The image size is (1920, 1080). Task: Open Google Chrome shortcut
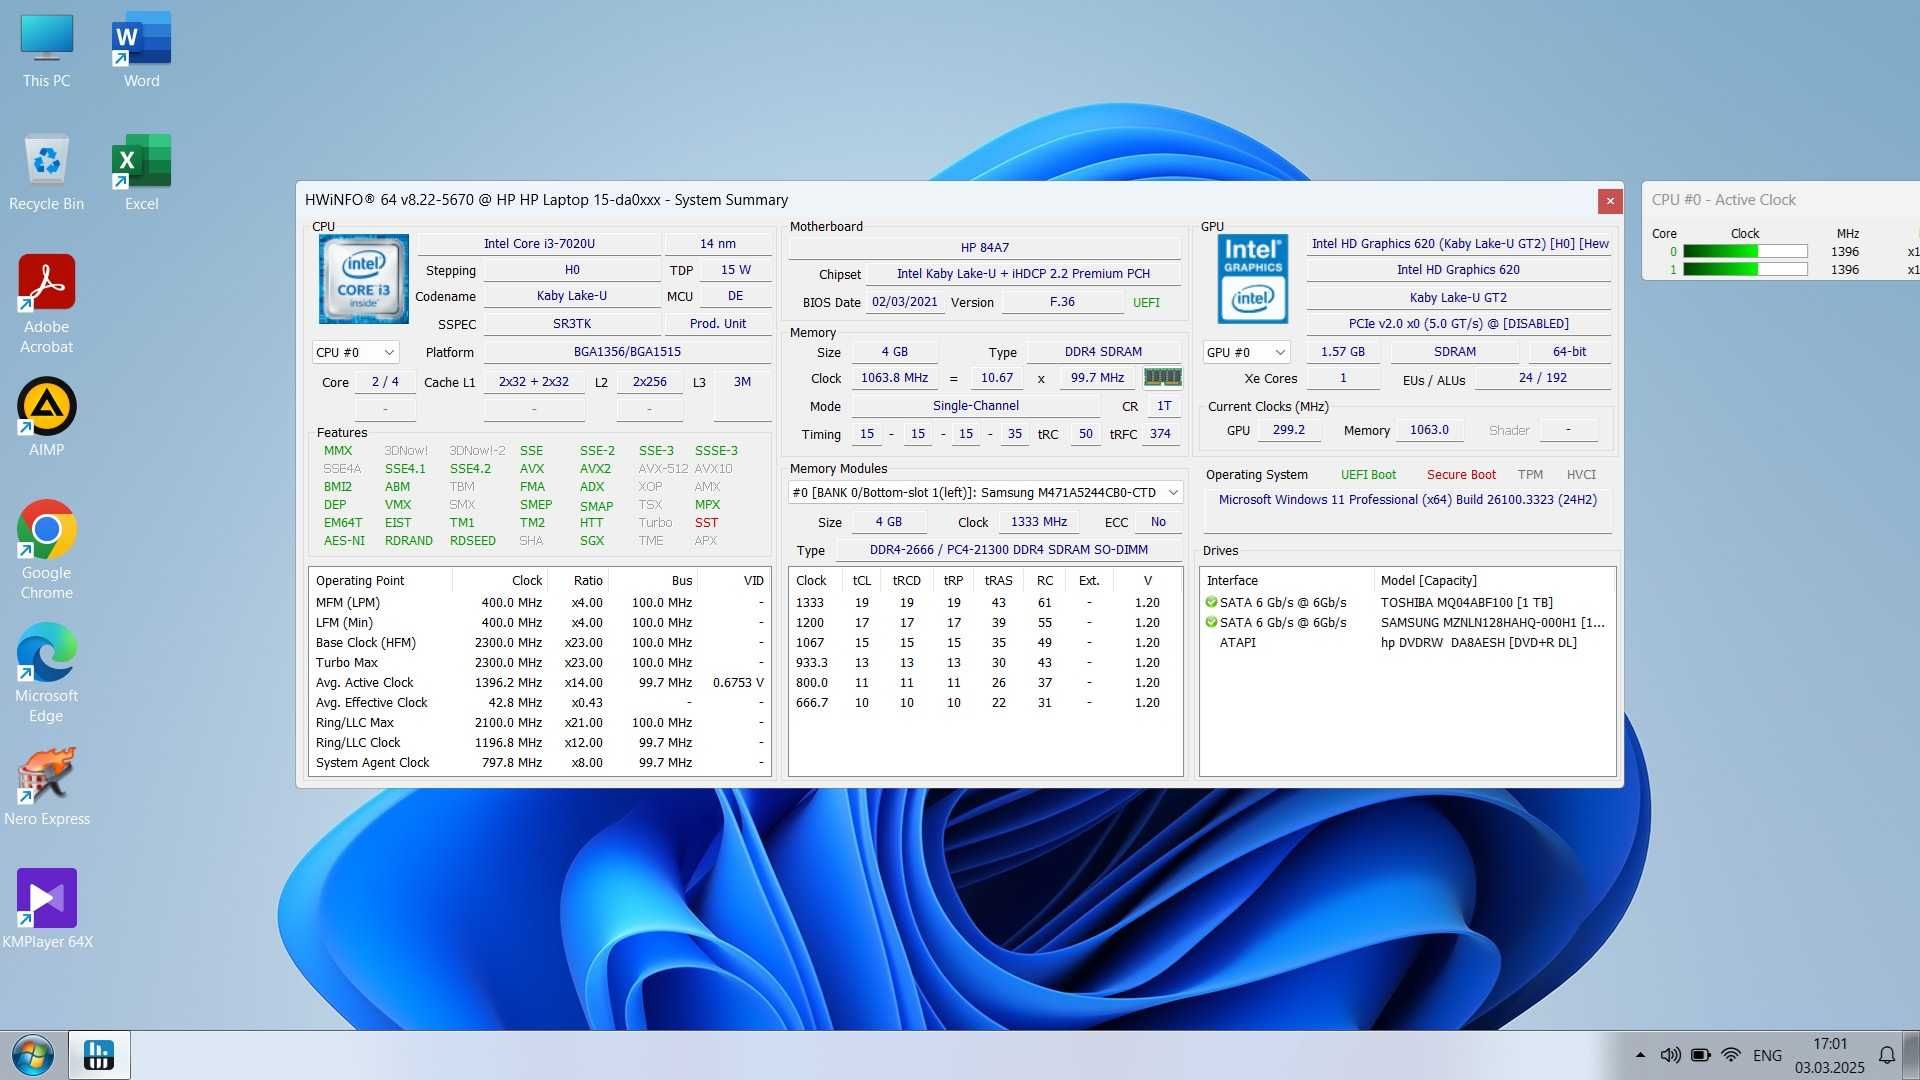46,550
